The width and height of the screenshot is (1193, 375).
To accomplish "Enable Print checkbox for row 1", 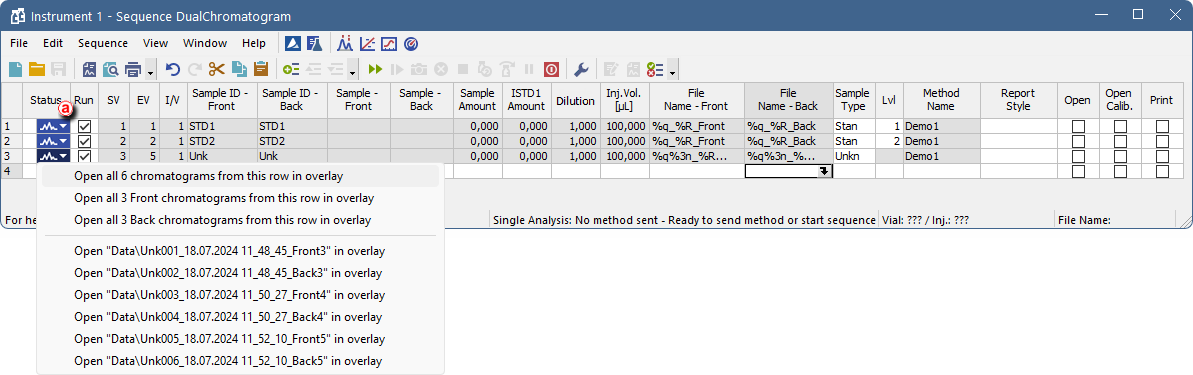I will 1162,126.
